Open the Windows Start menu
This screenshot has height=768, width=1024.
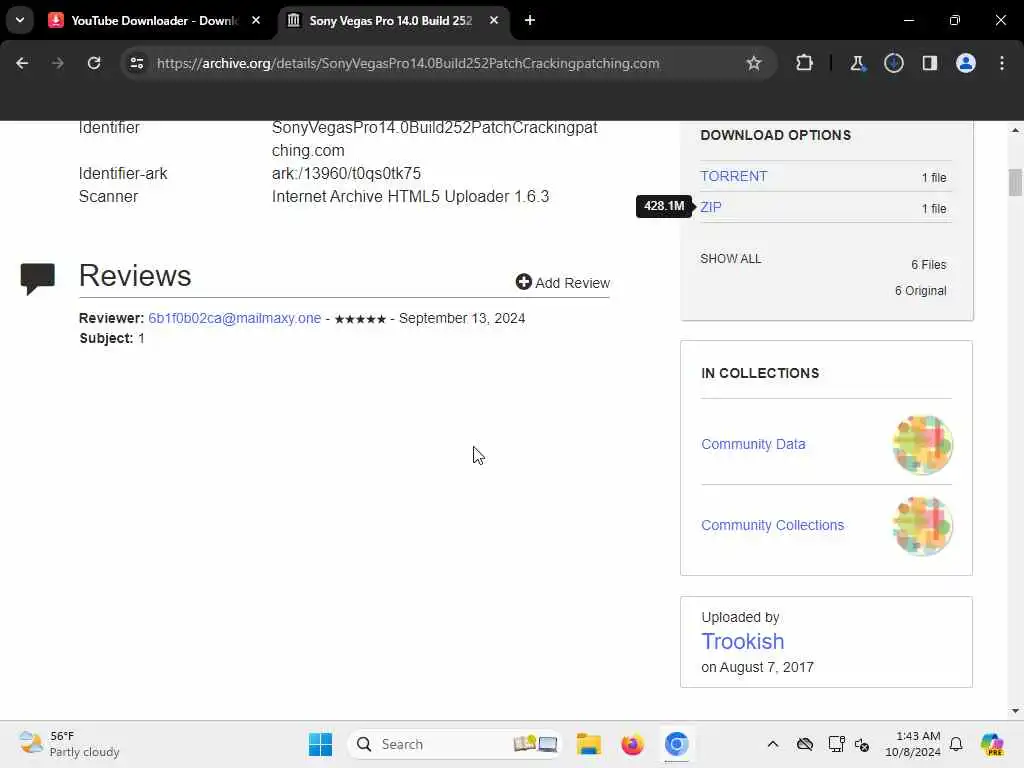click(320, 744)
